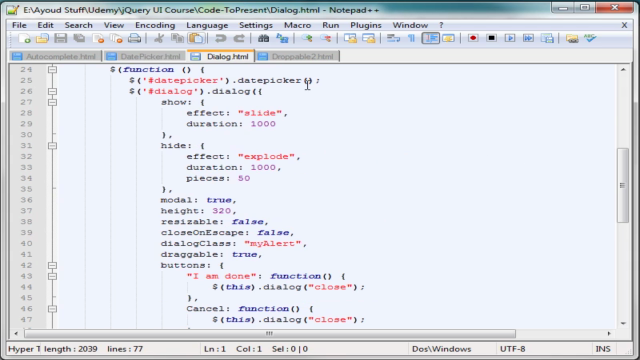
Task: Toggle the Show Indent Guide icon
Action: 430,38
